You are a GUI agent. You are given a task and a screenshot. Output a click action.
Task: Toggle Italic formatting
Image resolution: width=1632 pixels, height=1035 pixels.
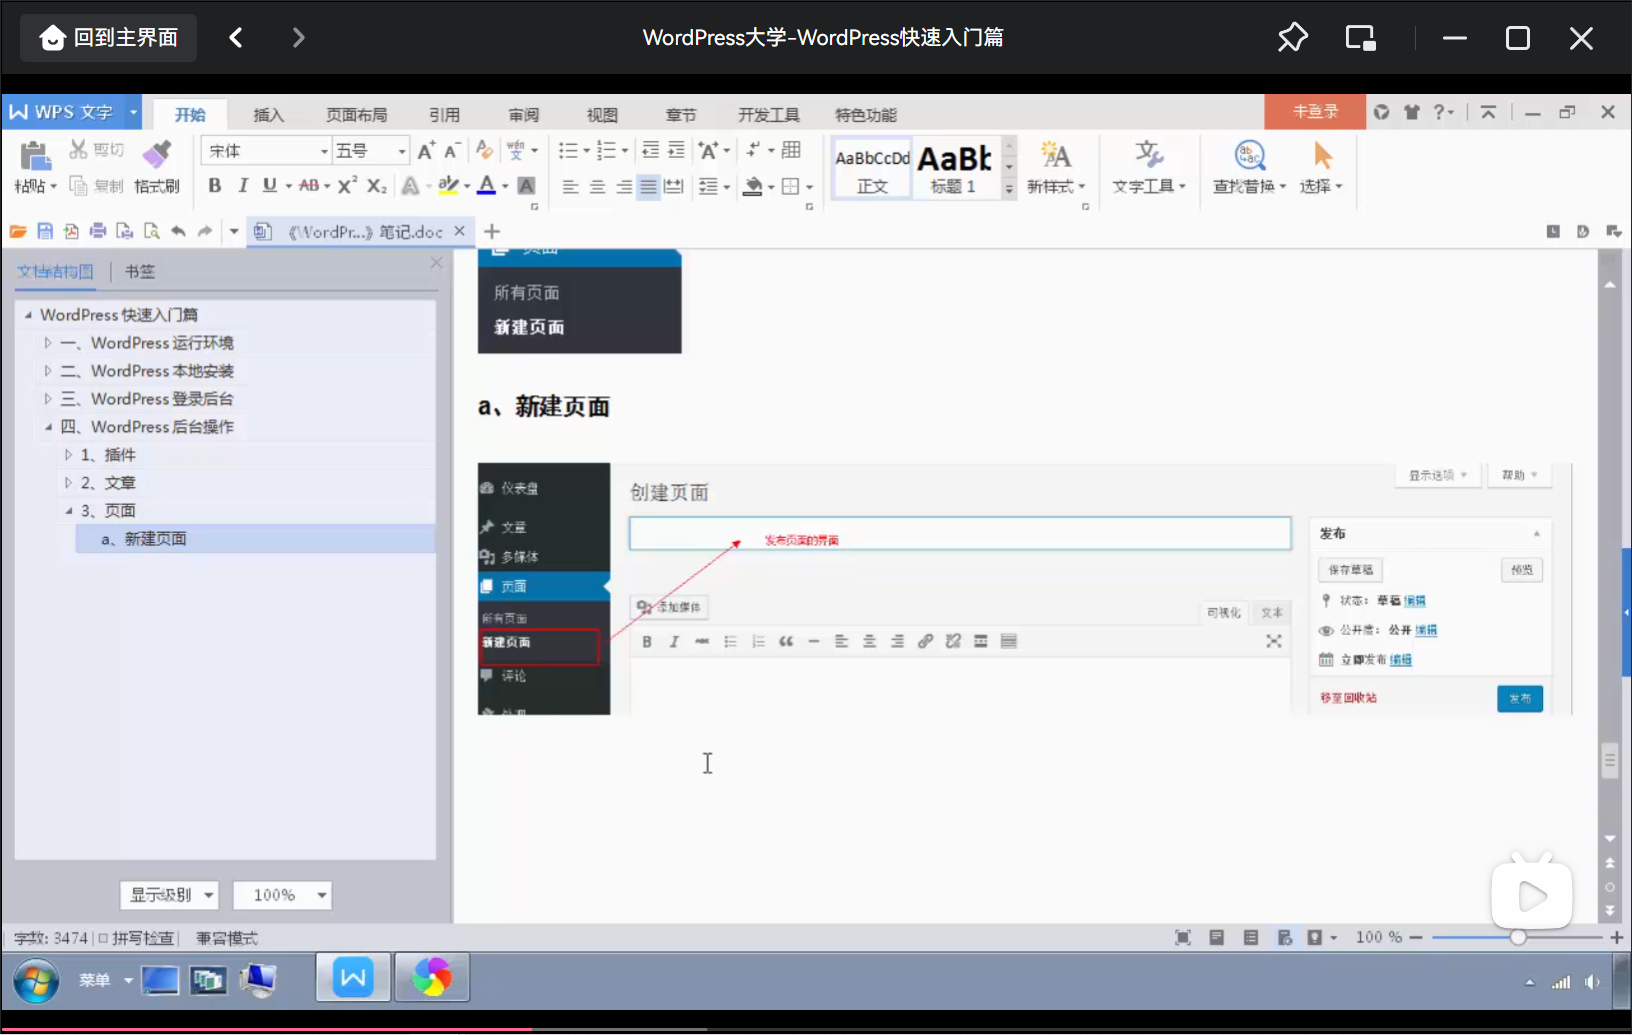pos(242,185)
